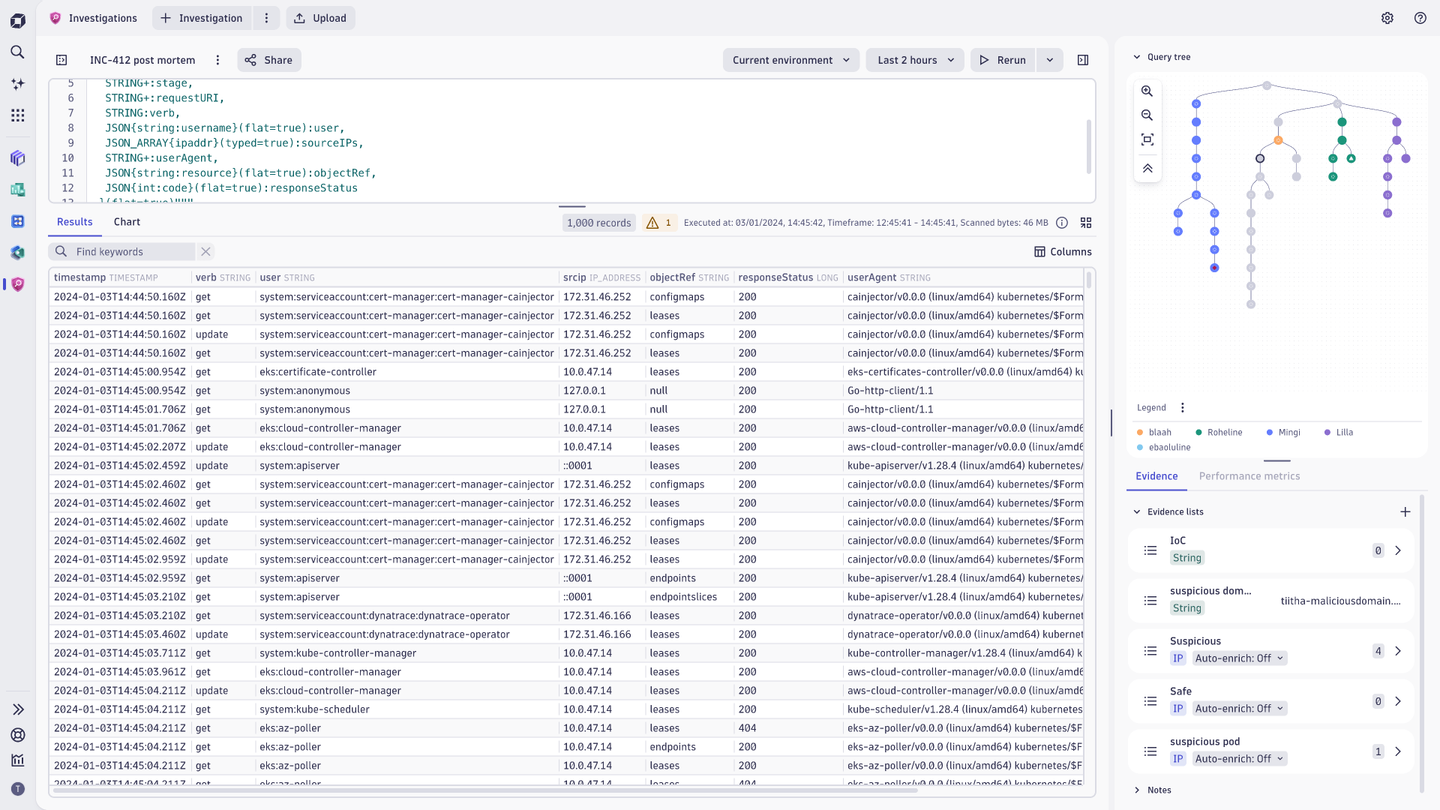
Task: Open the help icon in top right
Action: click(1419, 17)
